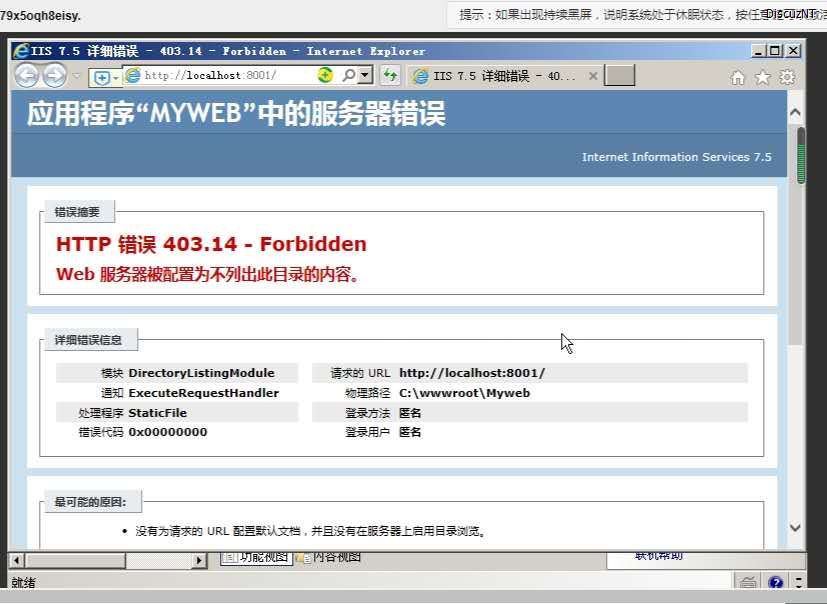The height and width of the screenshot is (604, 827).
Task: Open the 联机帮助 link in IIS Manager
Action: click(659, 555)
